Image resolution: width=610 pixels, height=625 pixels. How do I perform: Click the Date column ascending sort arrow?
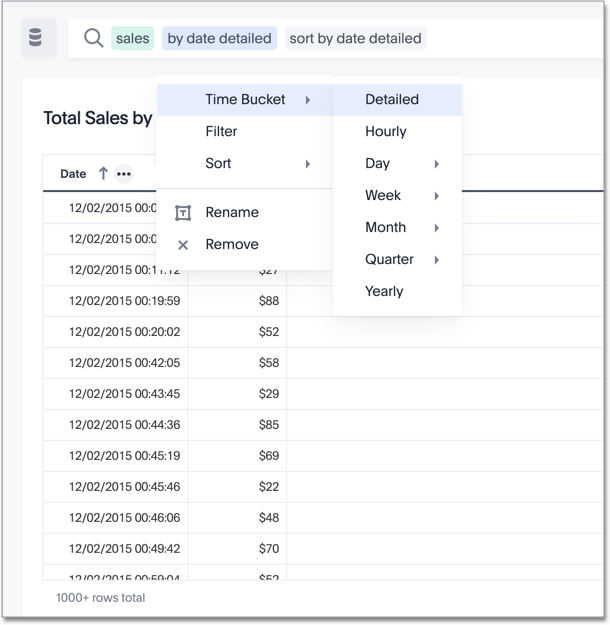tap(103, 174)
